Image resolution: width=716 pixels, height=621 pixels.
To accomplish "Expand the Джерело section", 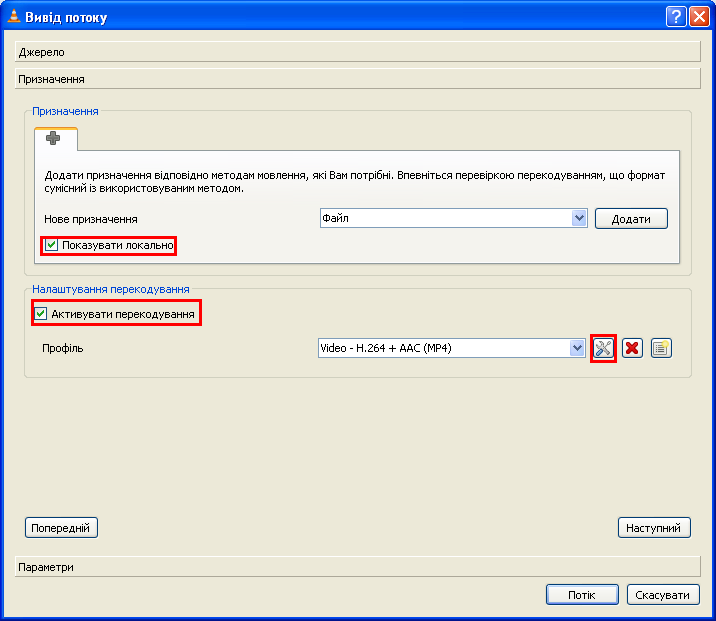I will click(358, 52).
